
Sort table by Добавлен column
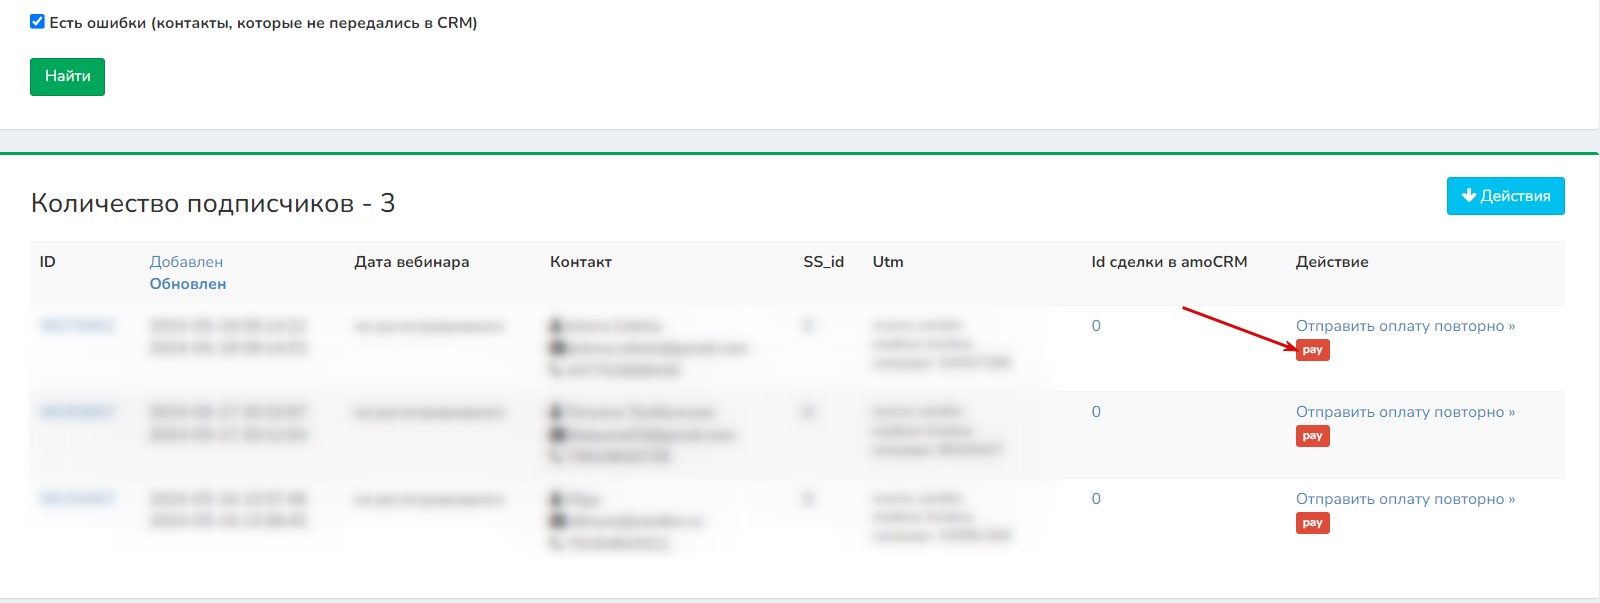[x=186, y=262]
